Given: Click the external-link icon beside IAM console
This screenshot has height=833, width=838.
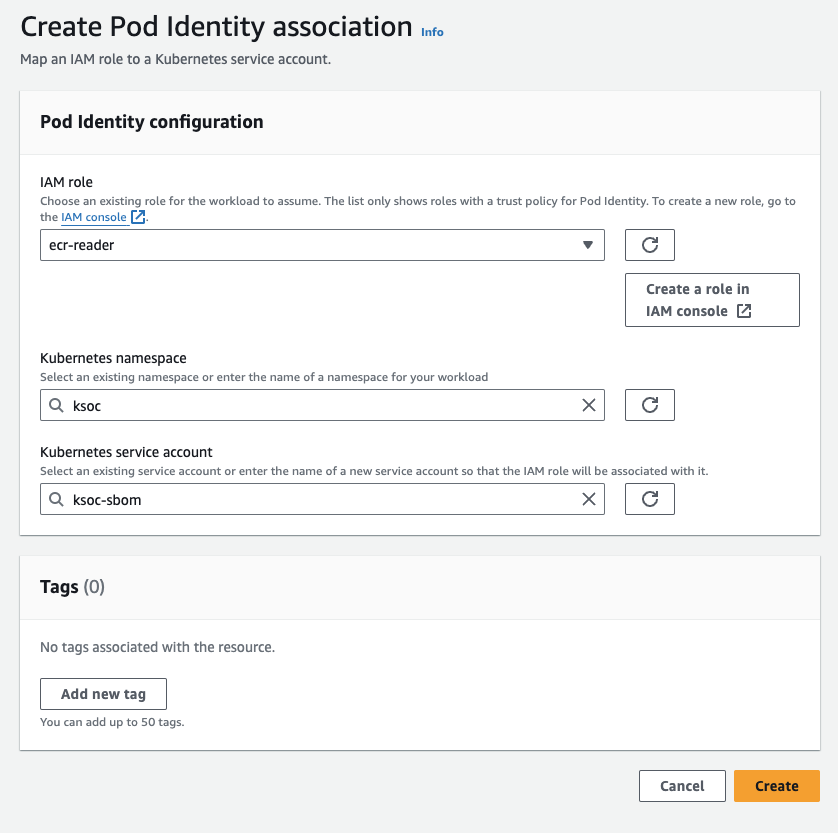Looking at the screenshot, I should 136,216.
